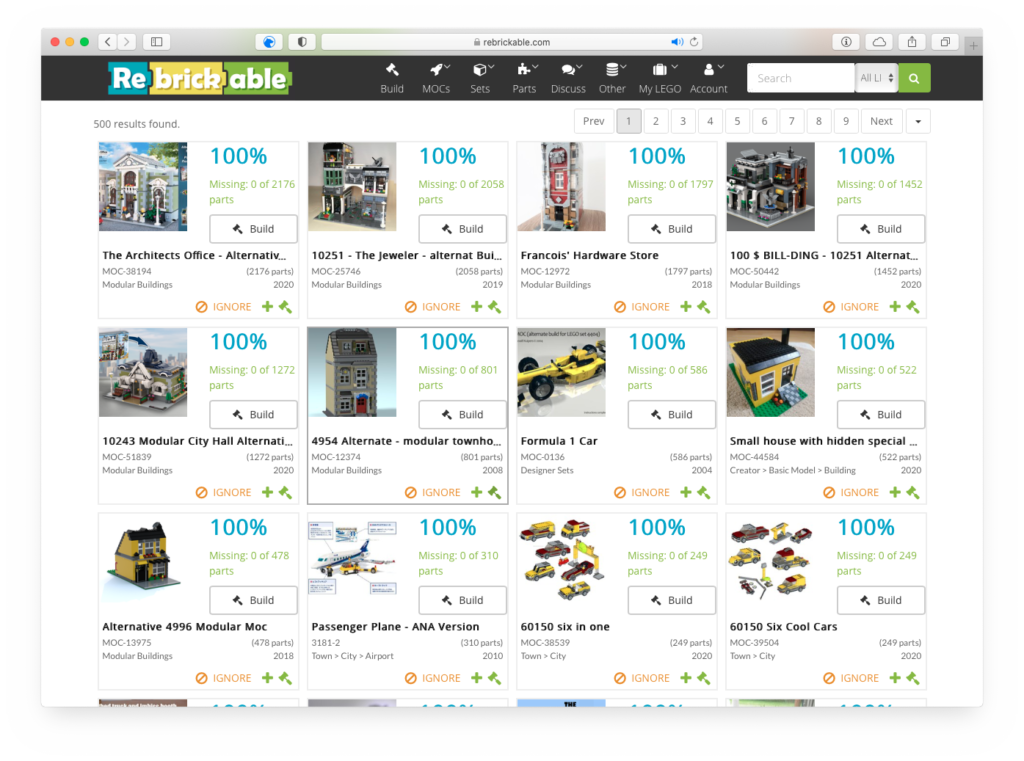Open the Parts menu
Screen dimensions: 1024x761
524,77
